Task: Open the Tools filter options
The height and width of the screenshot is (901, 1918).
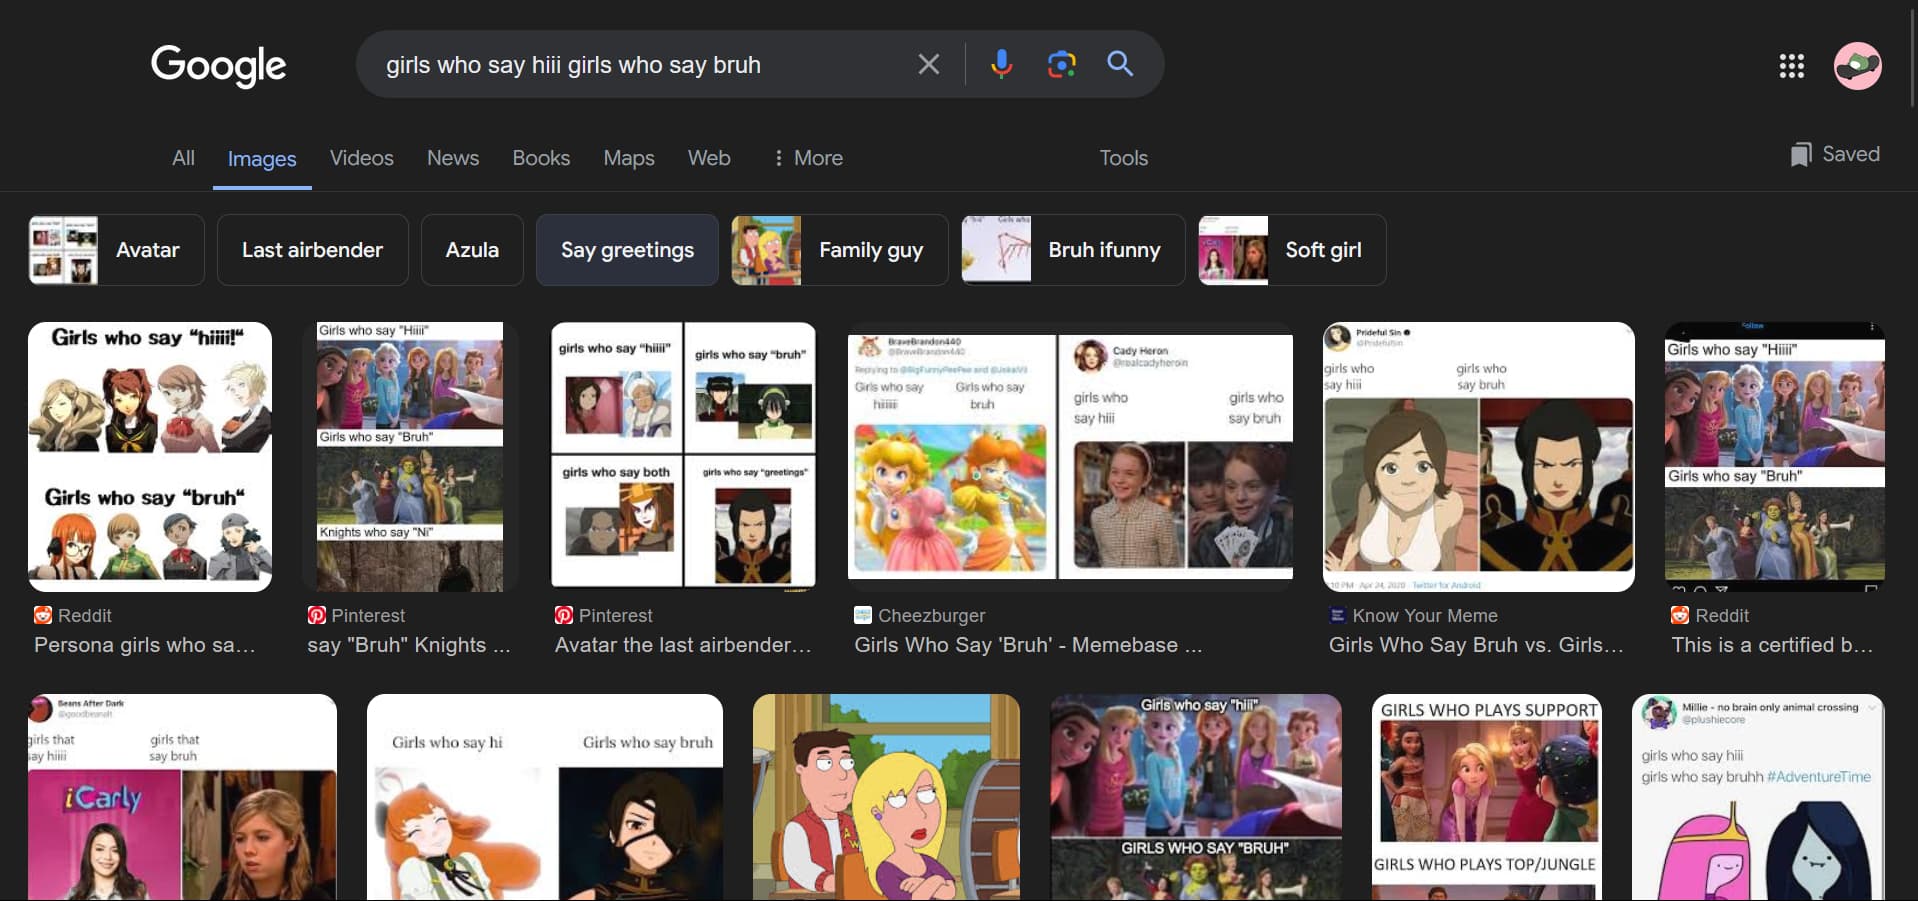Action: (x=1124, y=158)
